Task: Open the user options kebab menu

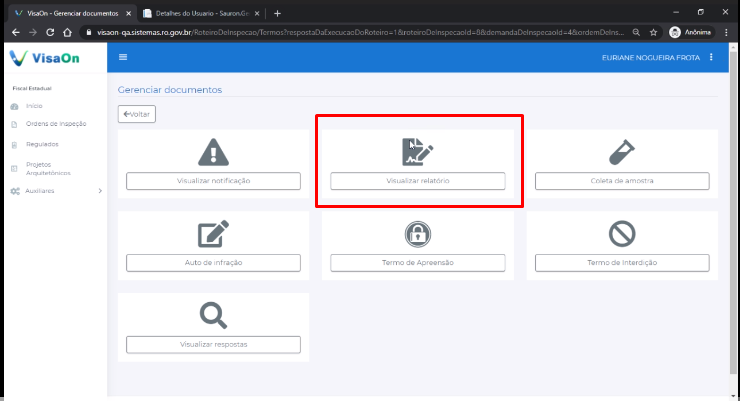Action: [x=711, y=57]
